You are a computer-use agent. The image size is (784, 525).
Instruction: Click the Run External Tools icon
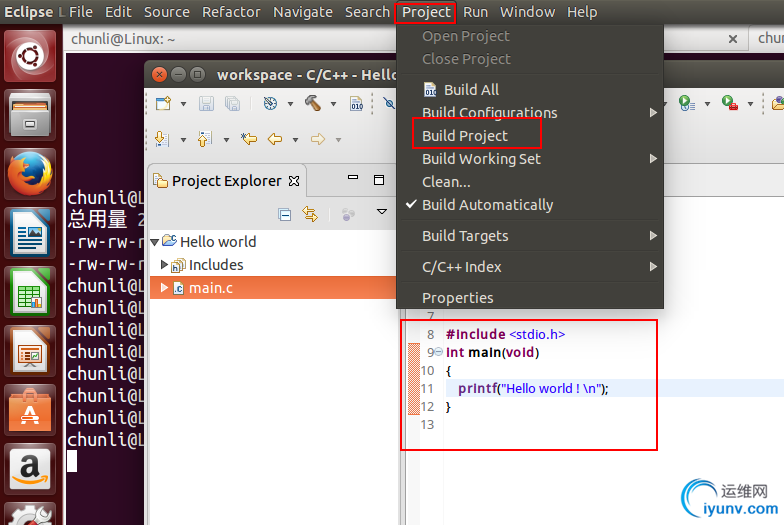pyautogui.click(x=730, y=103)
